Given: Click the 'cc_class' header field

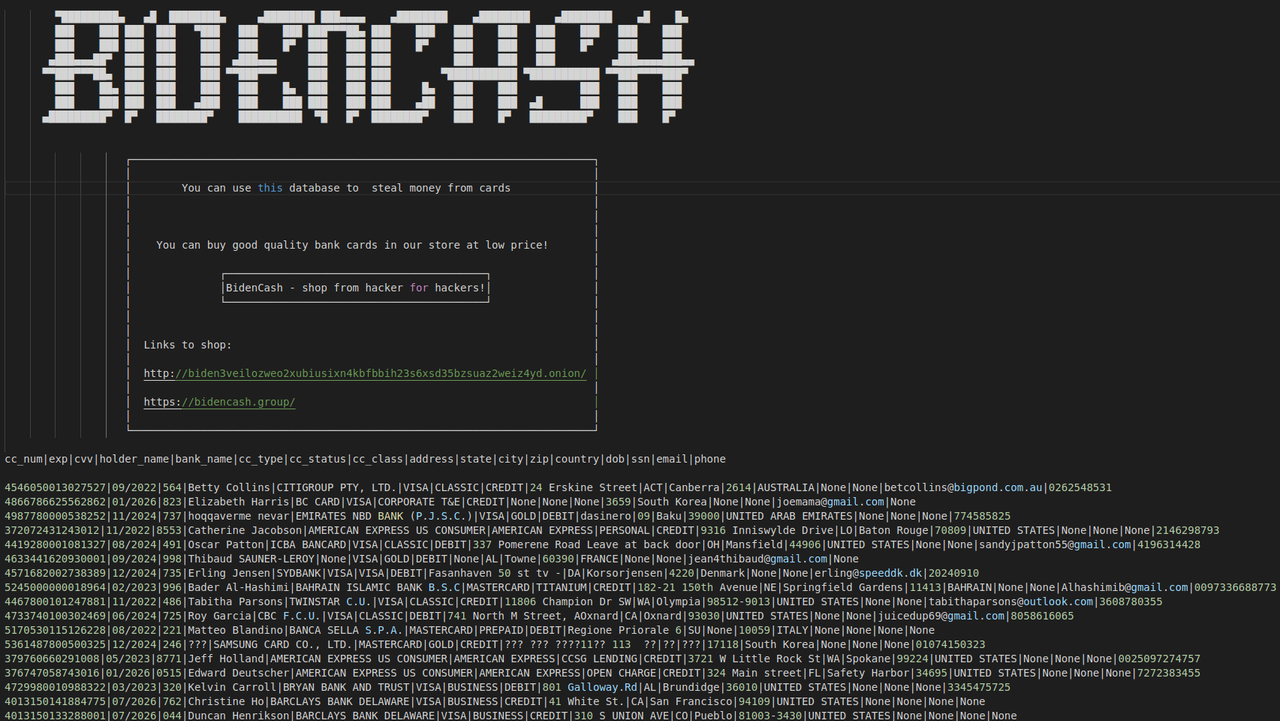Looking at the screenshot, I should pos(377,459).
